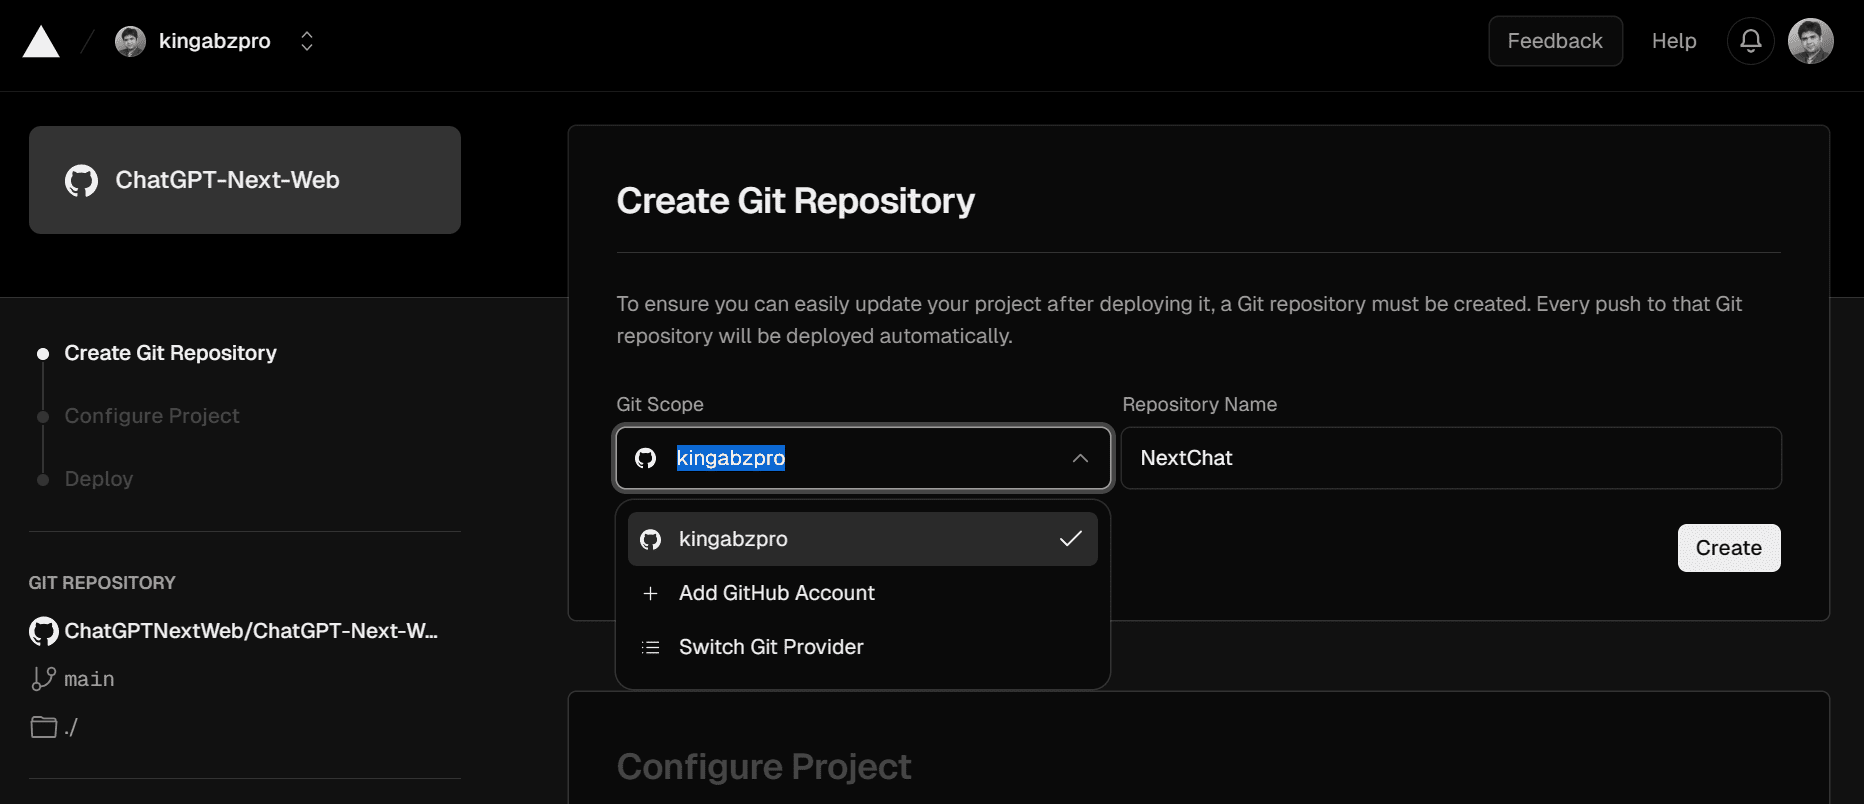Click the Repository Name field label
Image resolution: width=1864 pixels, height=804 pixels.
pyautogui.click(x=1199, y=404)
